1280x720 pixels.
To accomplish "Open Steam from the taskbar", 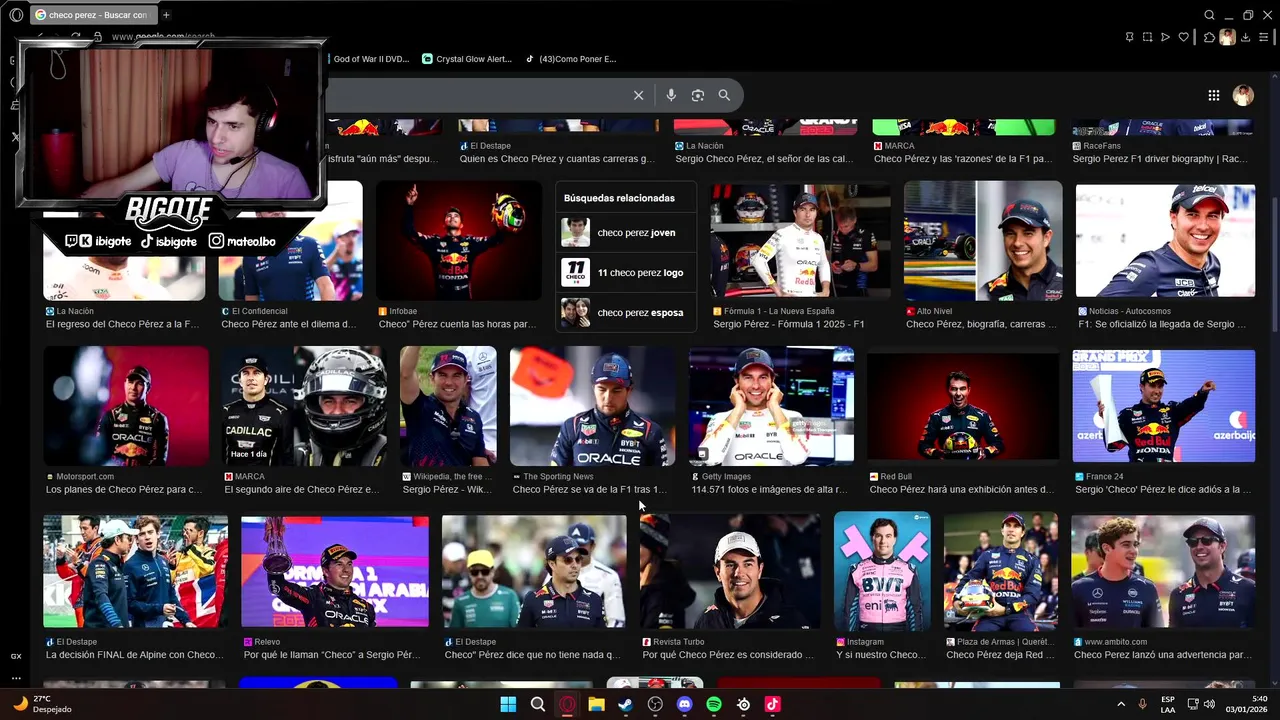I will tap(625, 704).
